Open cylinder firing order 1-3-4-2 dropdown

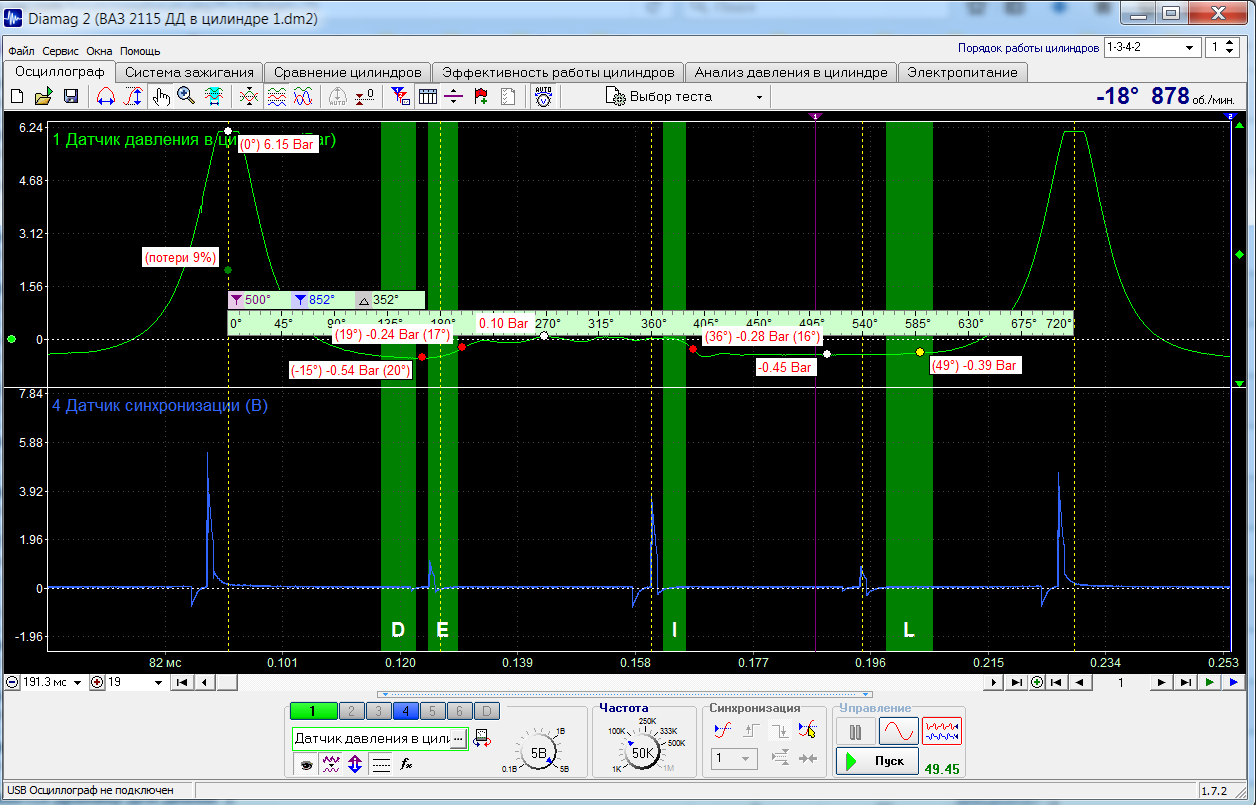[1151, 48]
